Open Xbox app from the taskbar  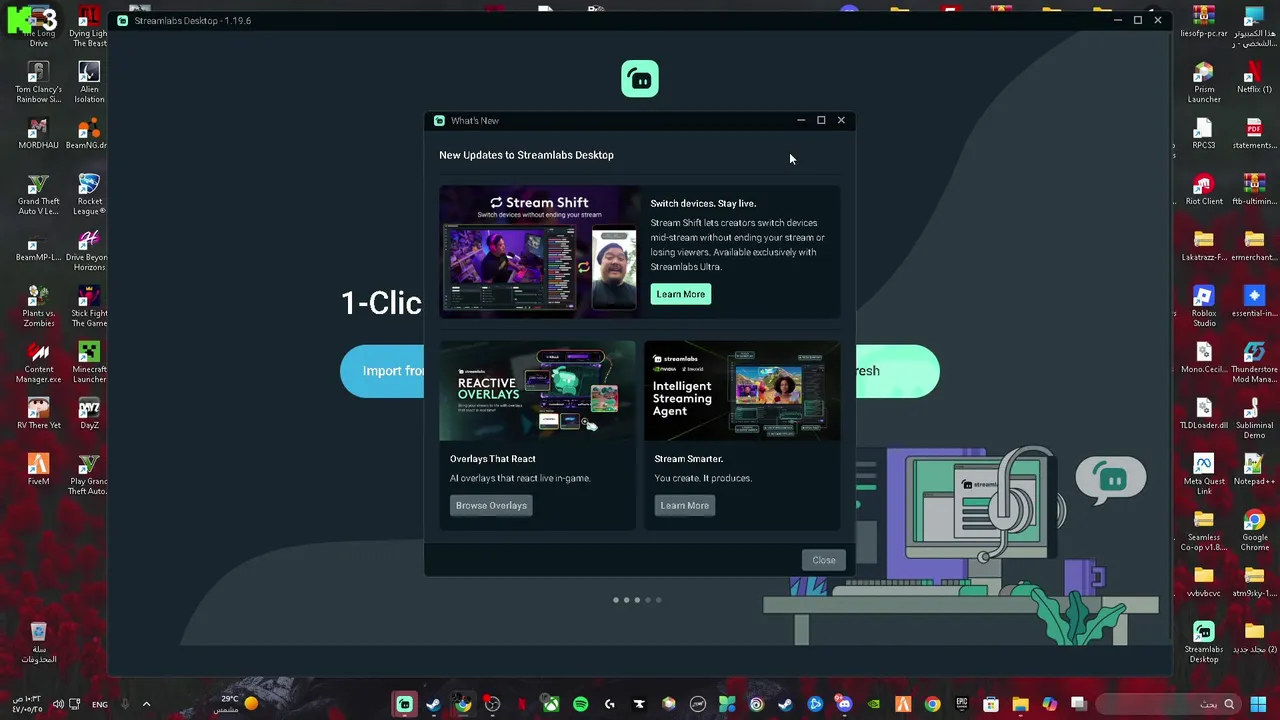coord(551,704)
